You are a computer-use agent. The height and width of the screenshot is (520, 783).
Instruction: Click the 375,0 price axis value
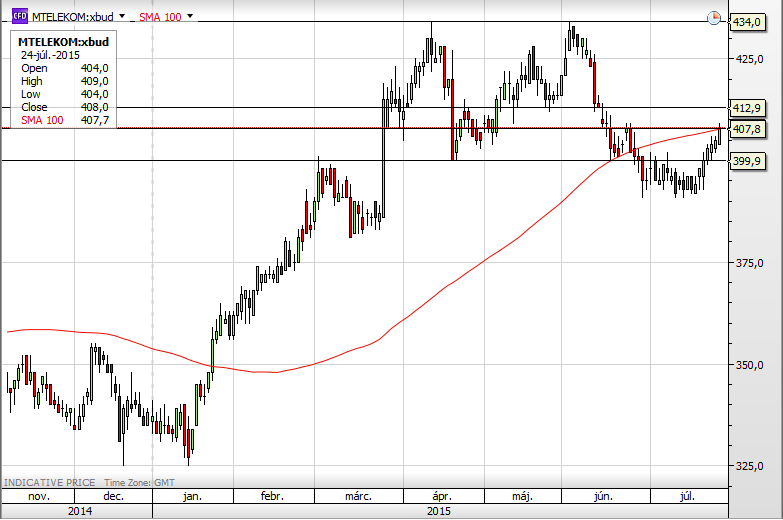pyautogui.click(x=749, y=263)
